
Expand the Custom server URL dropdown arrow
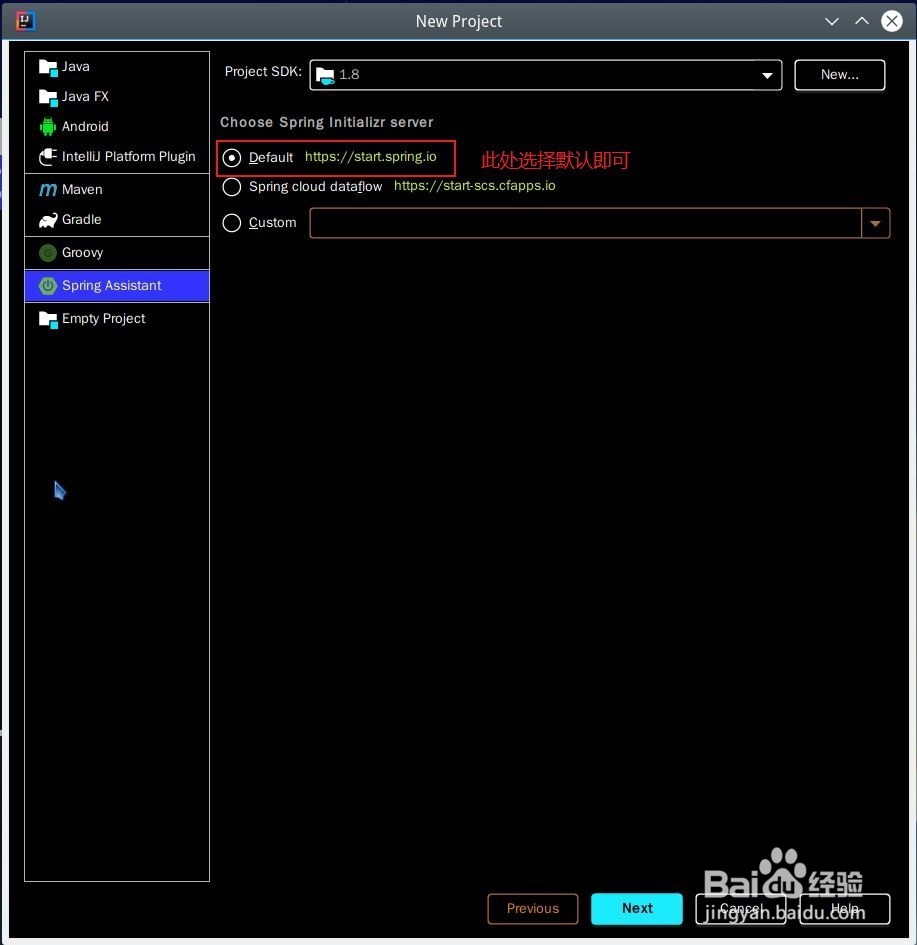[875, 224]
